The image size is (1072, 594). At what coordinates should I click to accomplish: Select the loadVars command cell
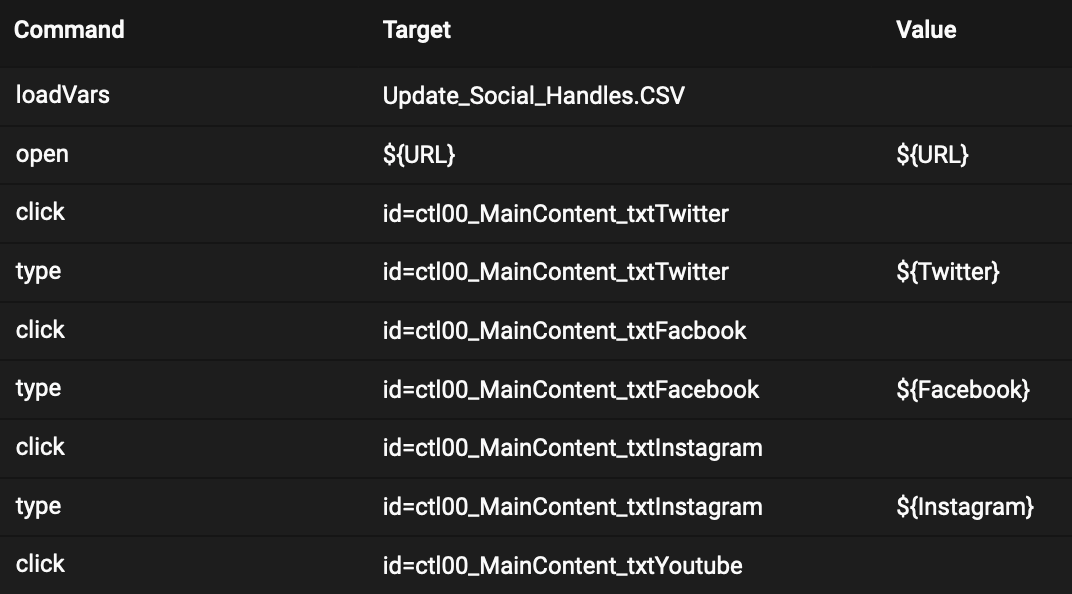(62, 96)
